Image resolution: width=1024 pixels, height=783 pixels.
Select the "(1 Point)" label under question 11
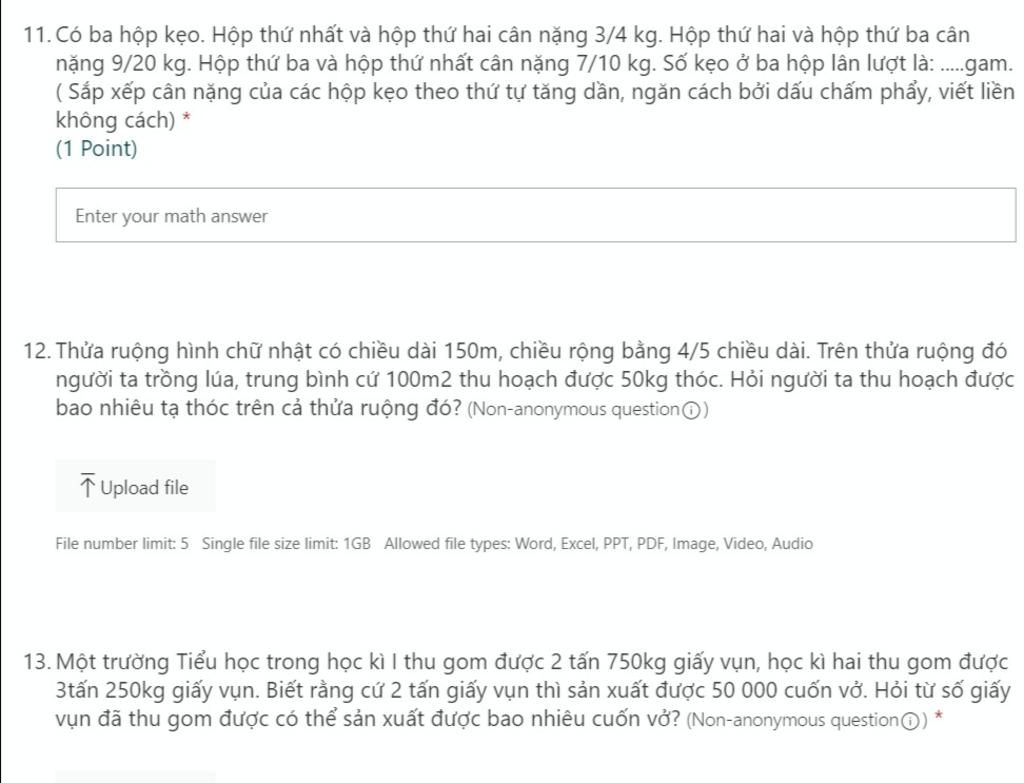96,149
